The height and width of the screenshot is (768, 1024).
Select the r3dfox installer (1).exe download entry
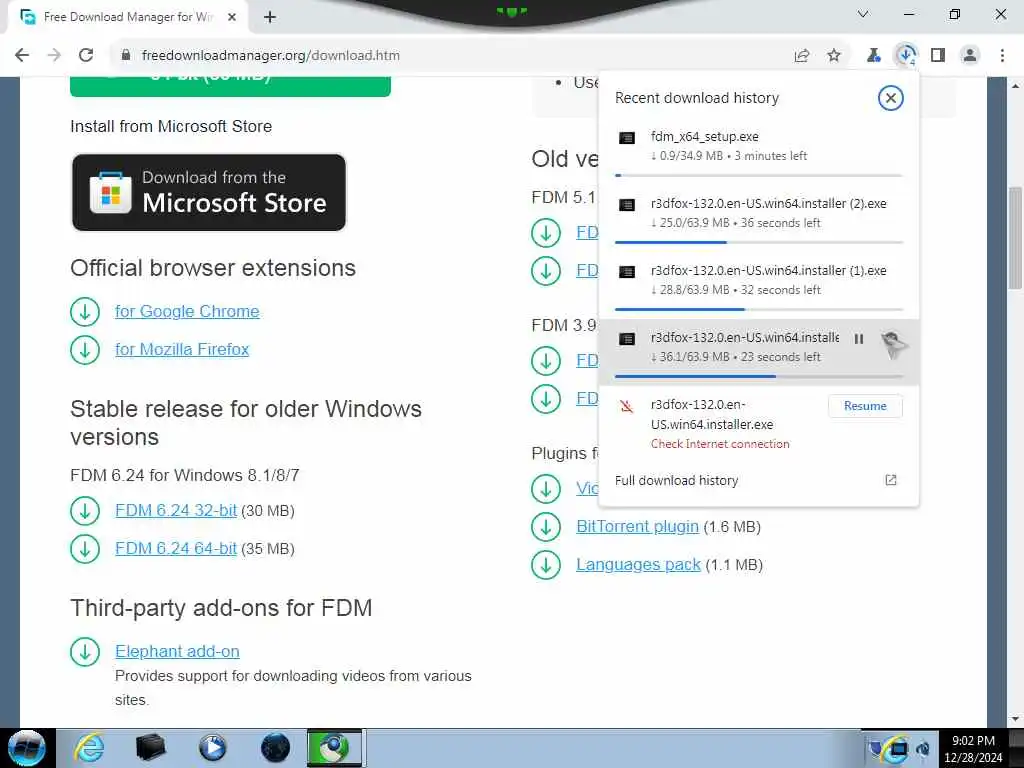coord(759,285)
